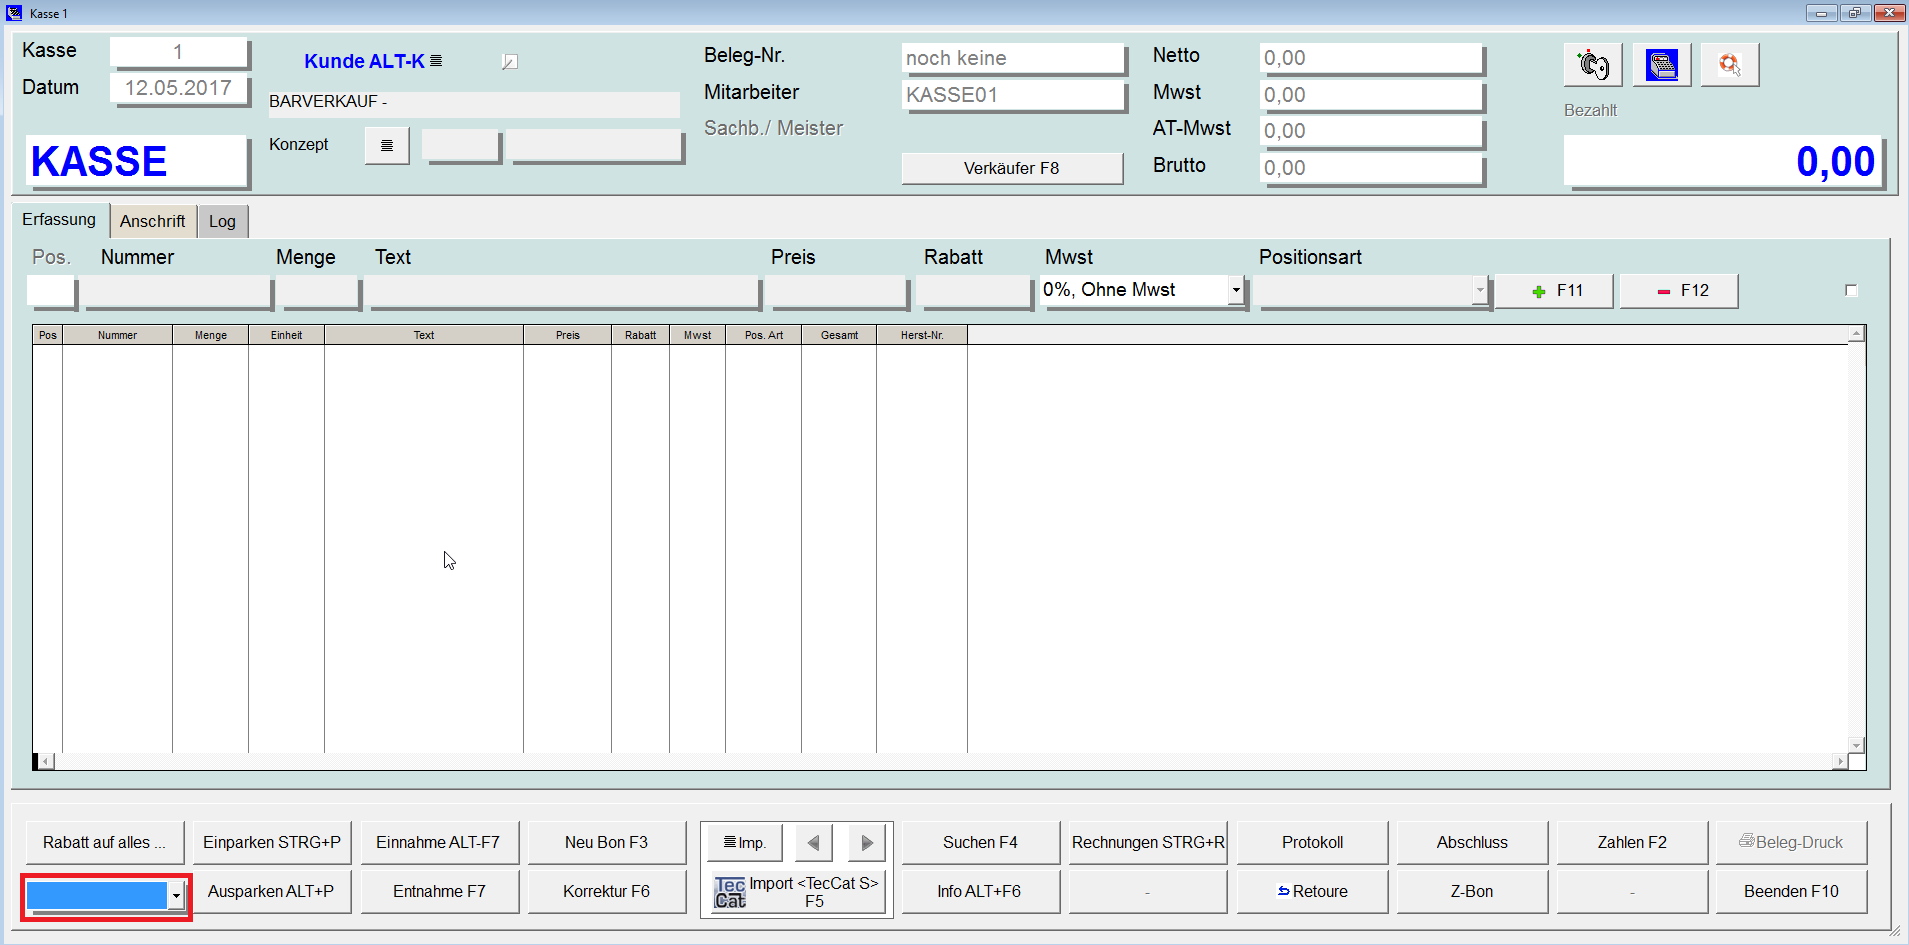Image resolution: width=1909 pixels, height=945 pixels.
Task: Click the Verkäufer F8 button
Action: (1012, 168)
